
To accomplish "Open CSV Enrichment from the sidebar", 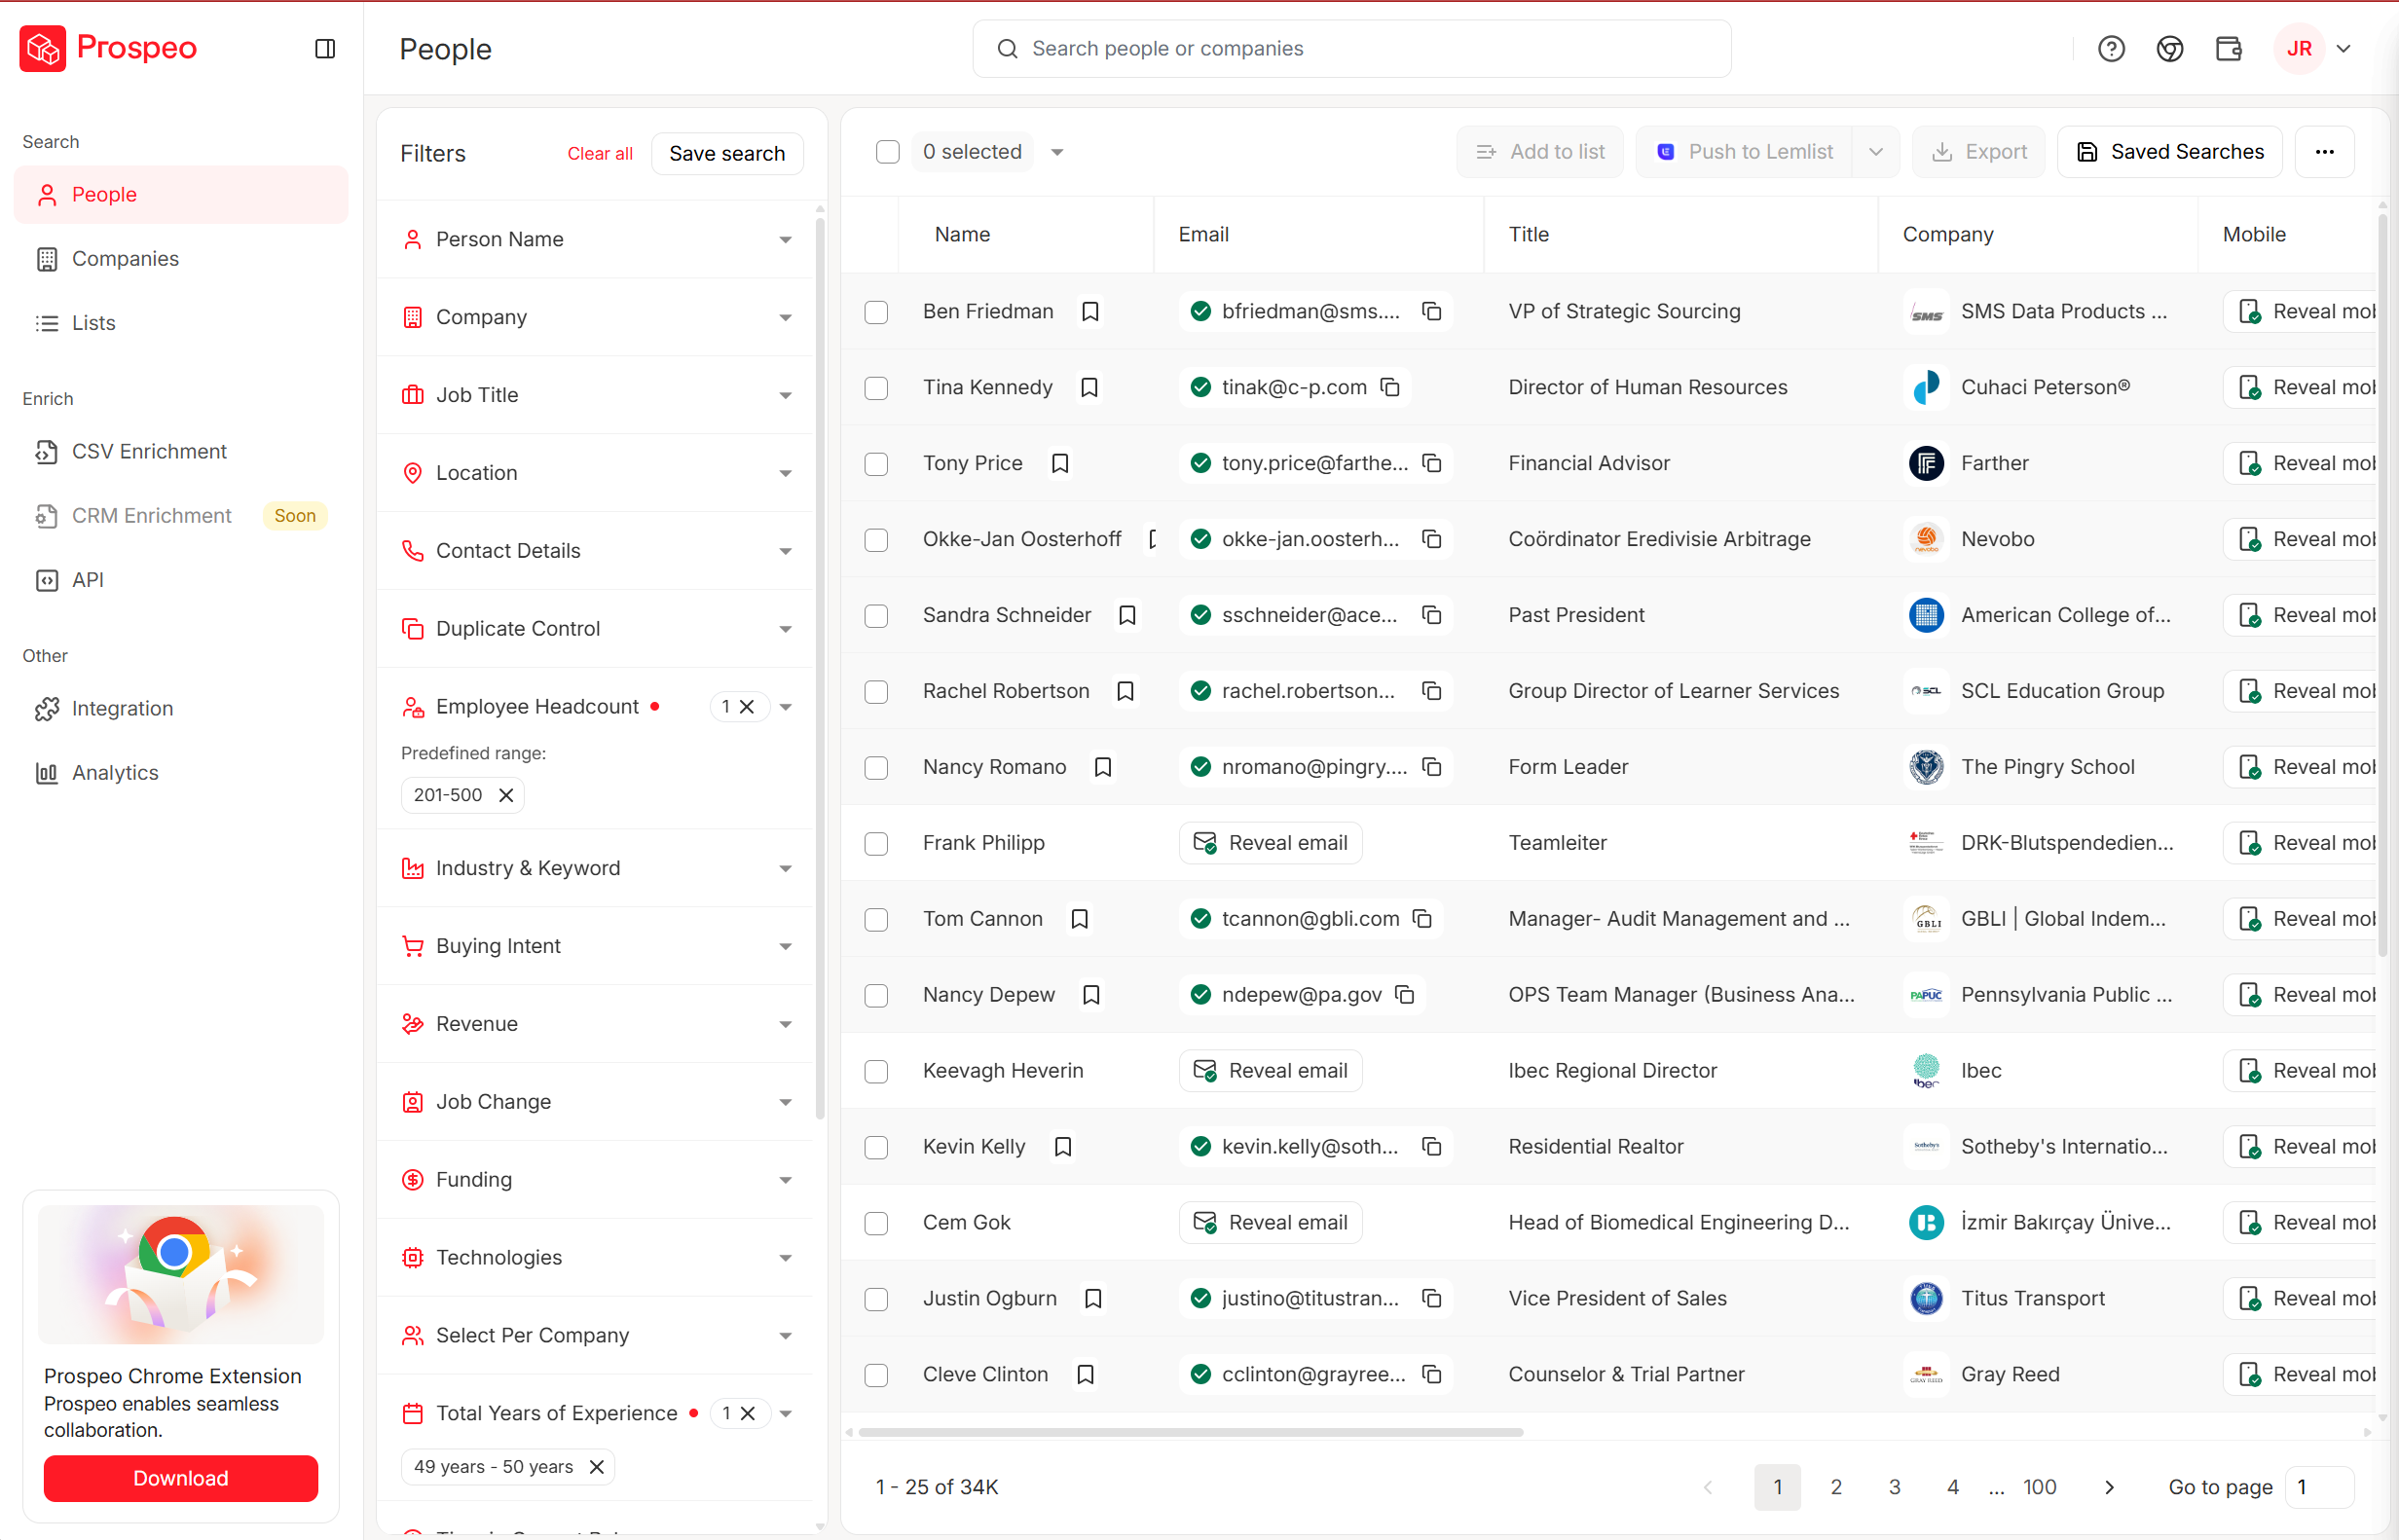I will 149,451.
